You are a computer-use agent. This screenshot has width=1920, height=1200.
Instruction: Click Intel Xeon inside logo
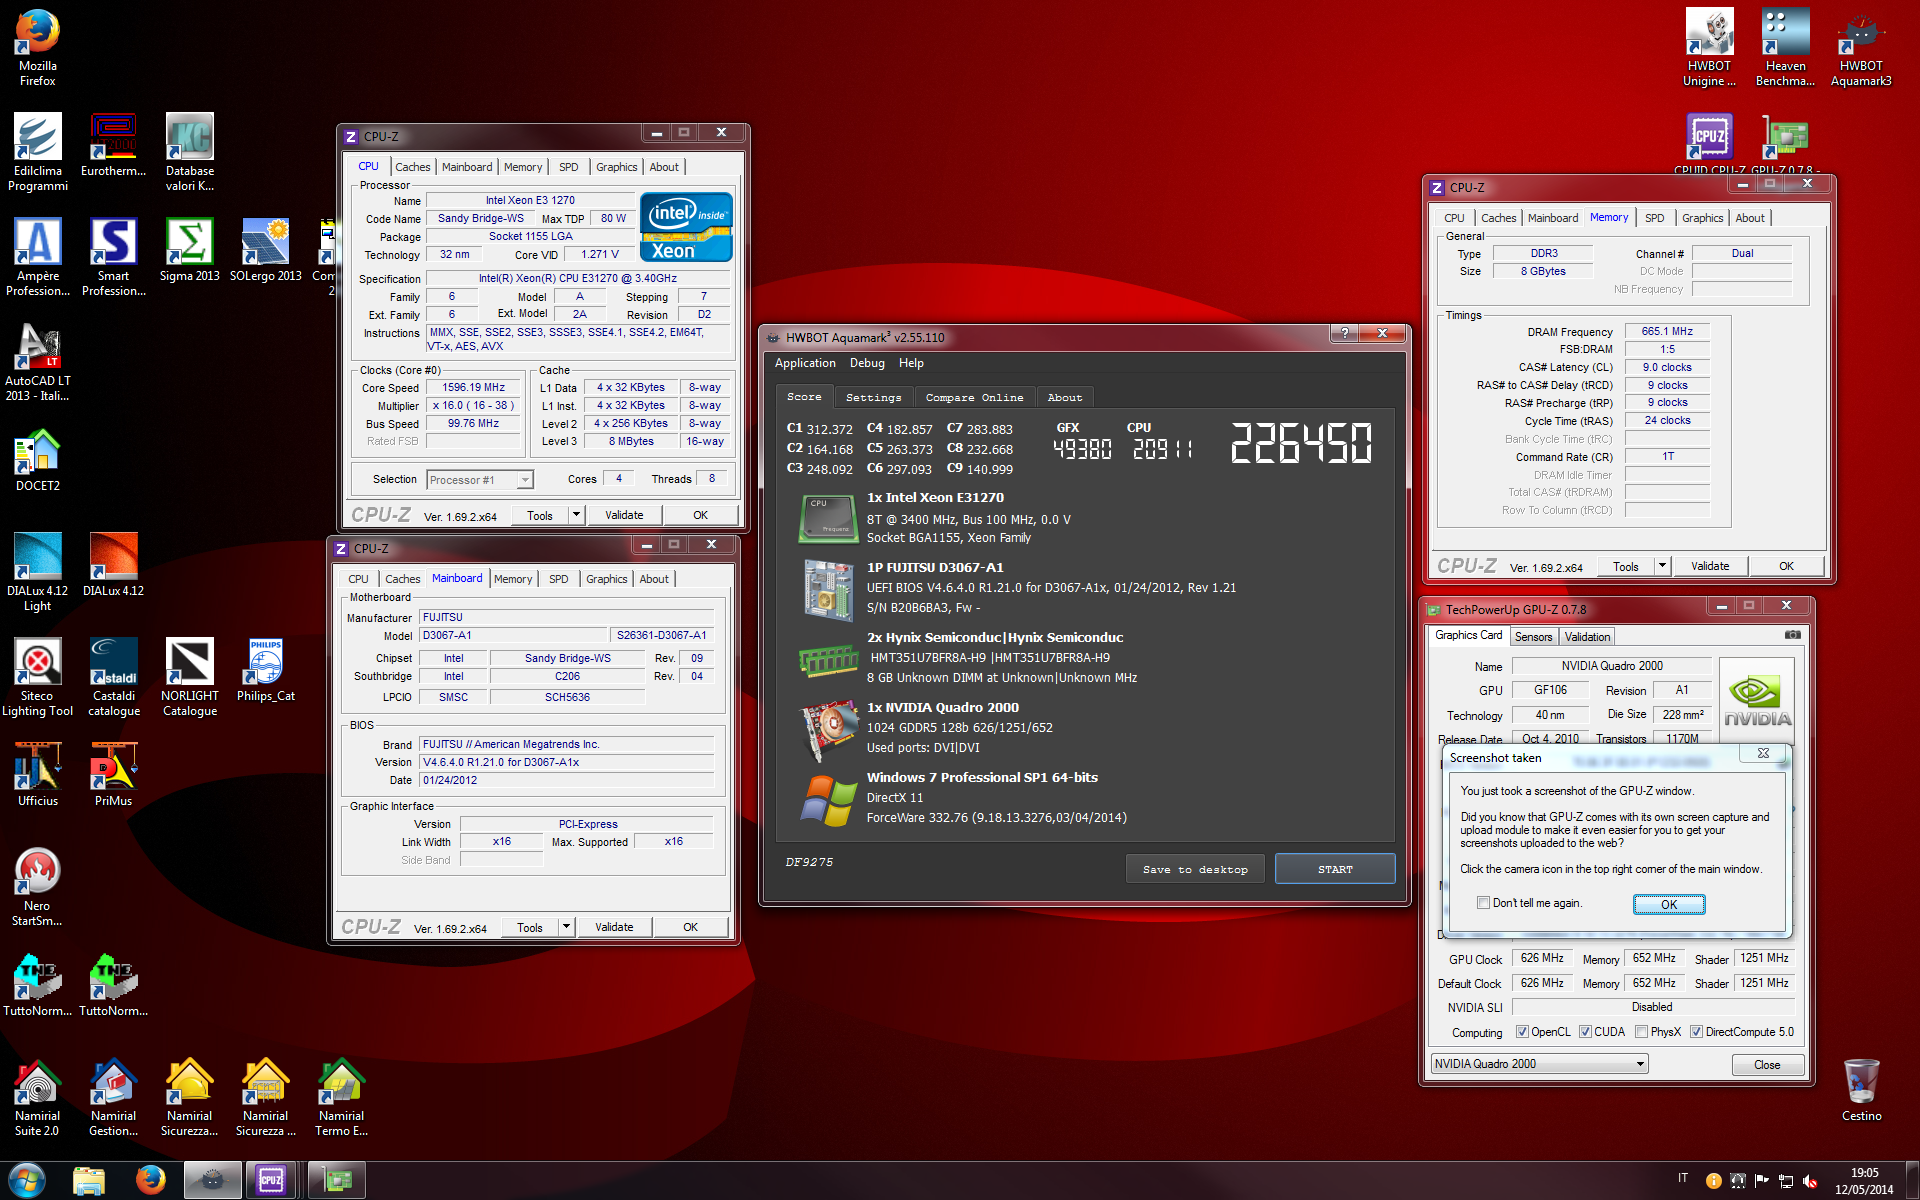[687, 228]
